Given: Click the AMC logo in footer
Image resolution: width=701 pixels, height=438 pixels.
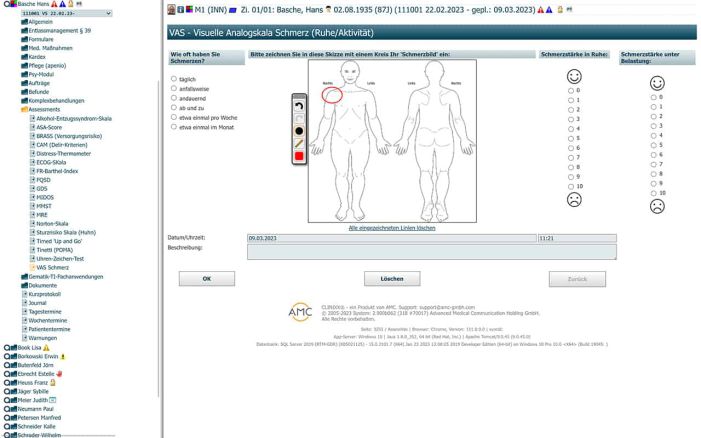Looking at the screenshot, I should click(x=300, y=312).
